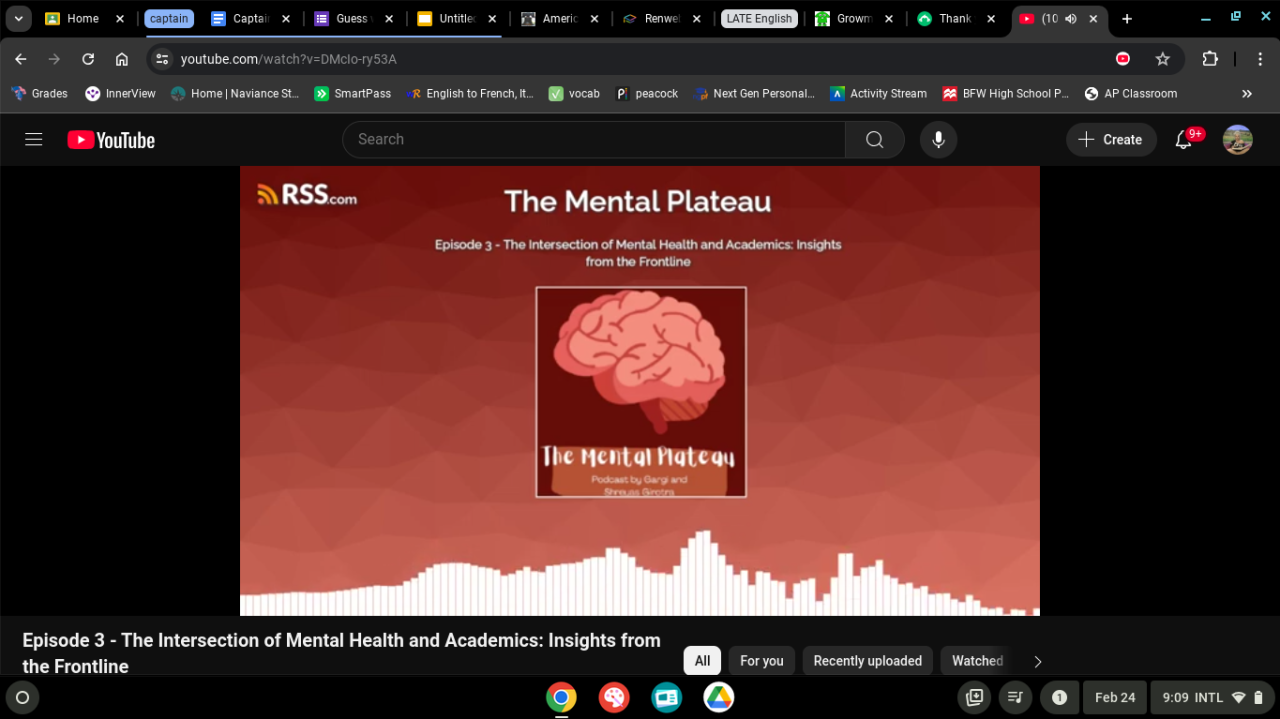Click the Create button
1280x719 pixels.
pyautogui.click(x=1111, y=140)
